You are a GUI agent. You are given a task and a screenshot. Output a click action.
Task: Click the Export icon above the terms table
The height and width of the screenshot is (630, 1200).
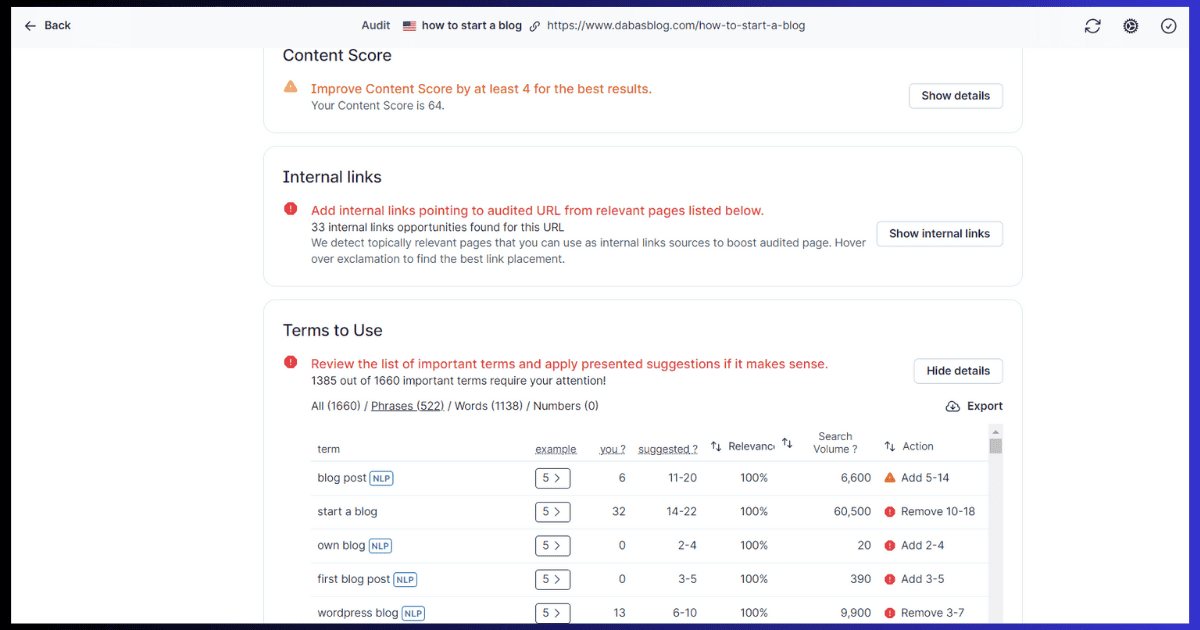click(x=953, y=406)
